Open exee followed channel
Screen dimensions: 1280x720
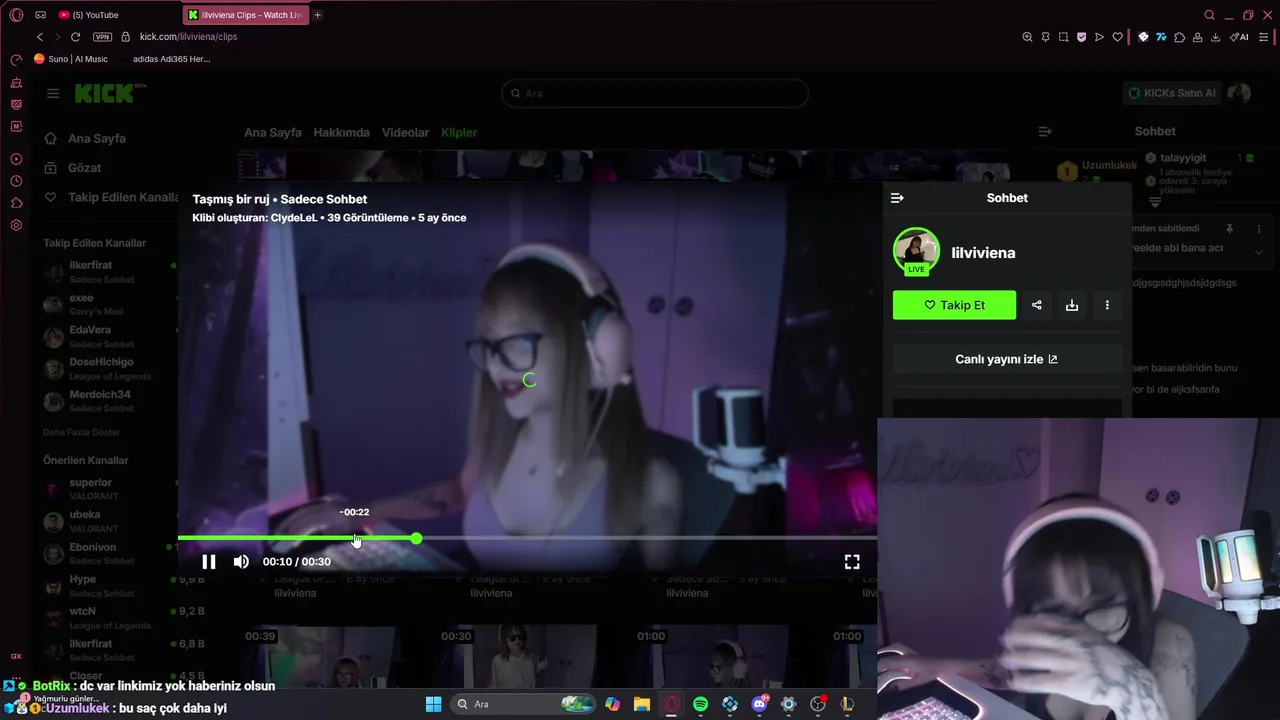point(108,304)
